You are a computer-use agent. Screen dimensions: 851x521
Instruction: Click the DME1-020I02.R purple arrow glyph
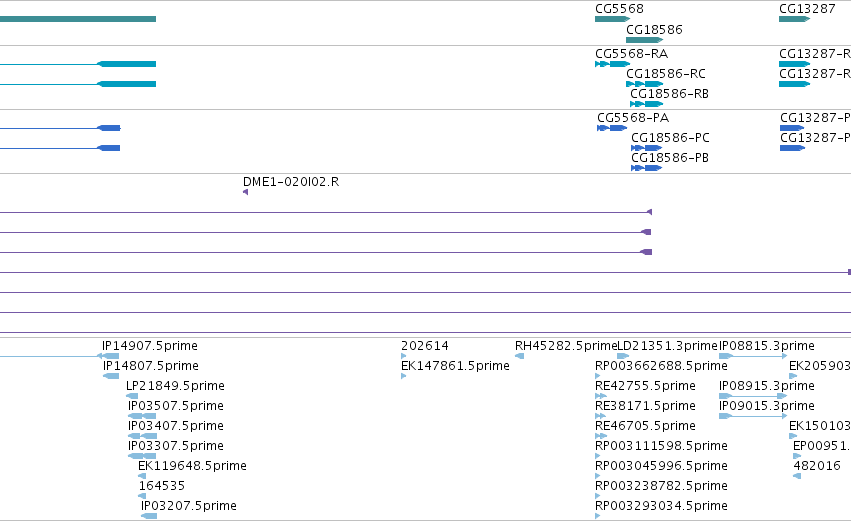click(245, 192)
